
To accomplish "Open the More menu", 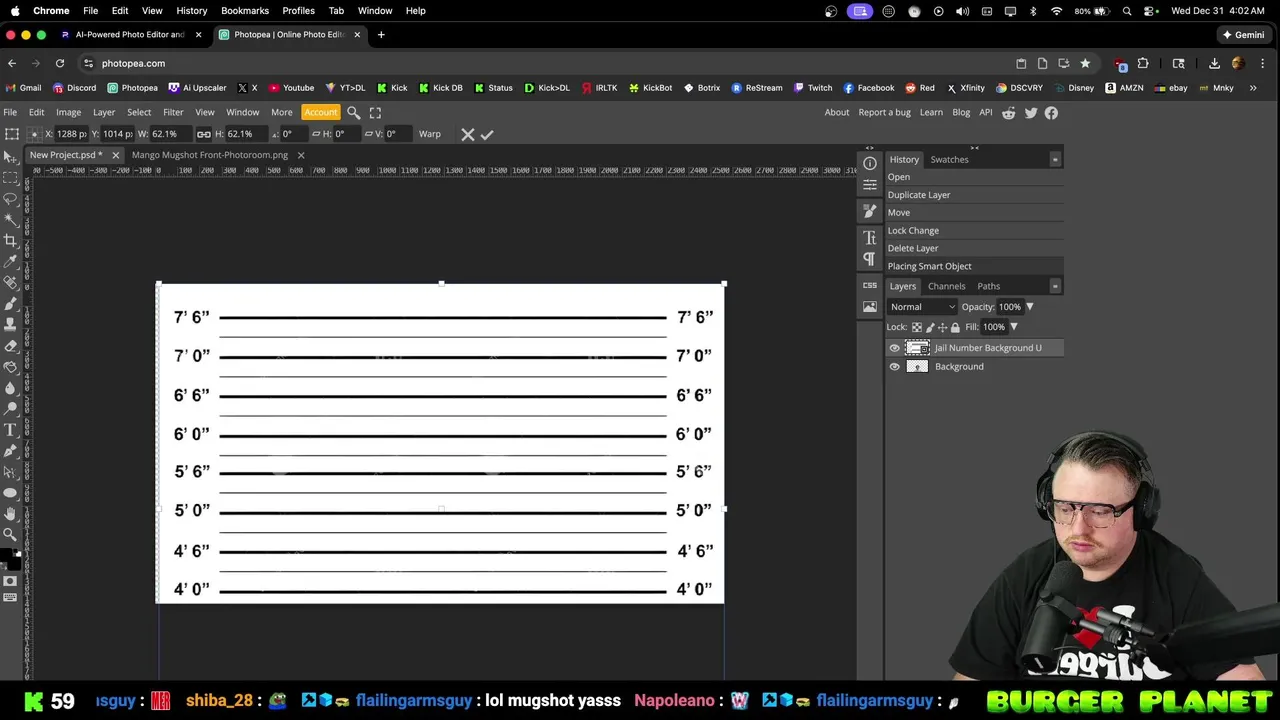I will 281,113.
